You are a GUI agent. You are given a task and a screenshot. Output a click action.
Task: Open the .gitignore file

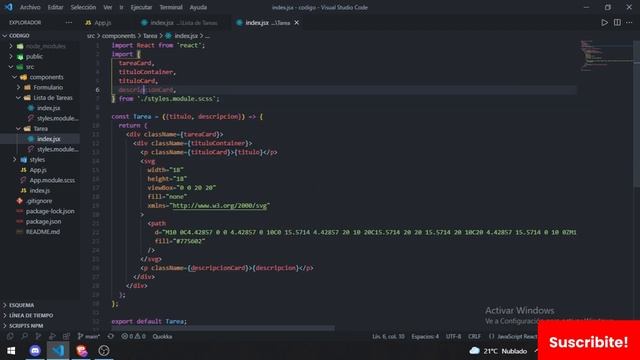[x=38, y=201]
